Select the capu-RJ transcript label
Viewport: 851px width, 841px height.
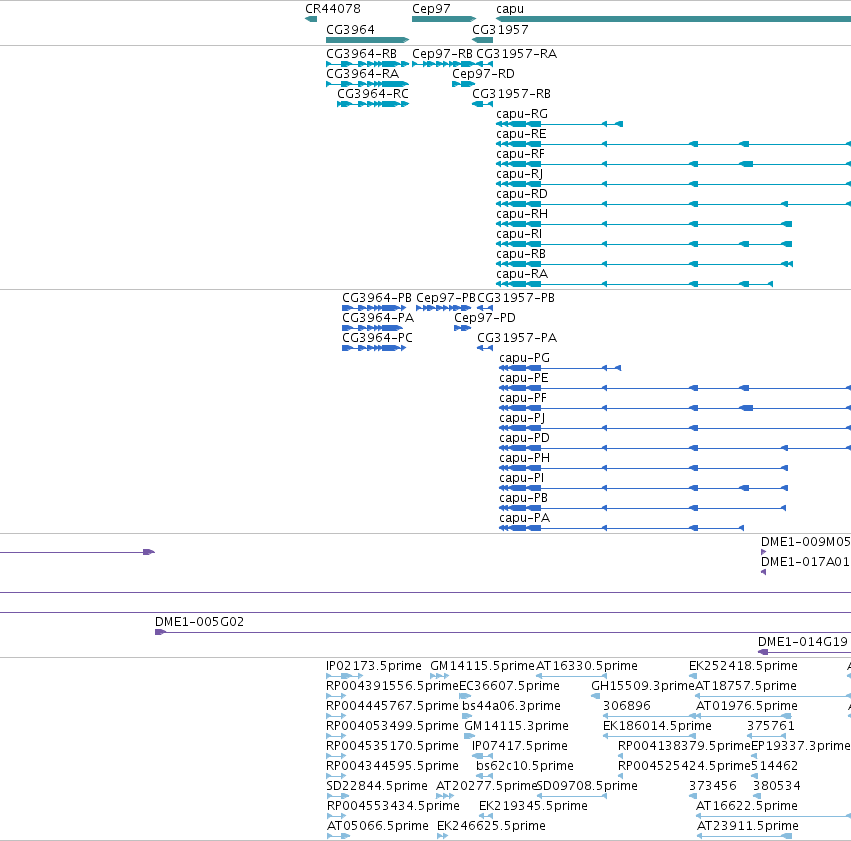click(519, 174)
